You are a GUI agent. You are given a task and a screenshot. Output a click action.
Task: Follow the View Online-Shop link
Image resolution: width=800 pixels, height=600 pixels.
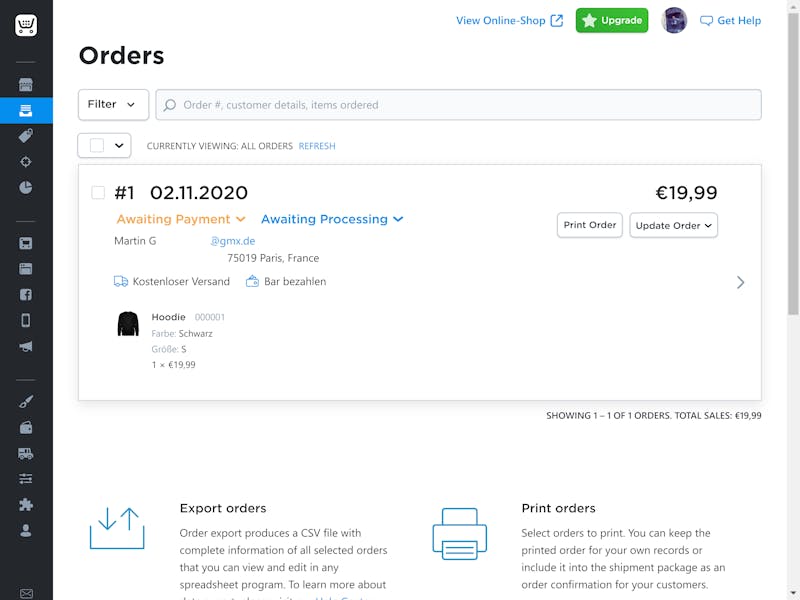[509, 20]
